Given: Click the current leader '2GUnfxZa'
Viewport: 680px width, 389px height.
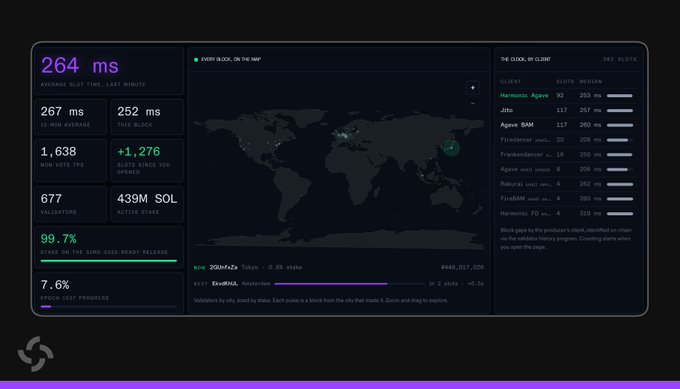Looking at the screenshot, I should 223,267.
